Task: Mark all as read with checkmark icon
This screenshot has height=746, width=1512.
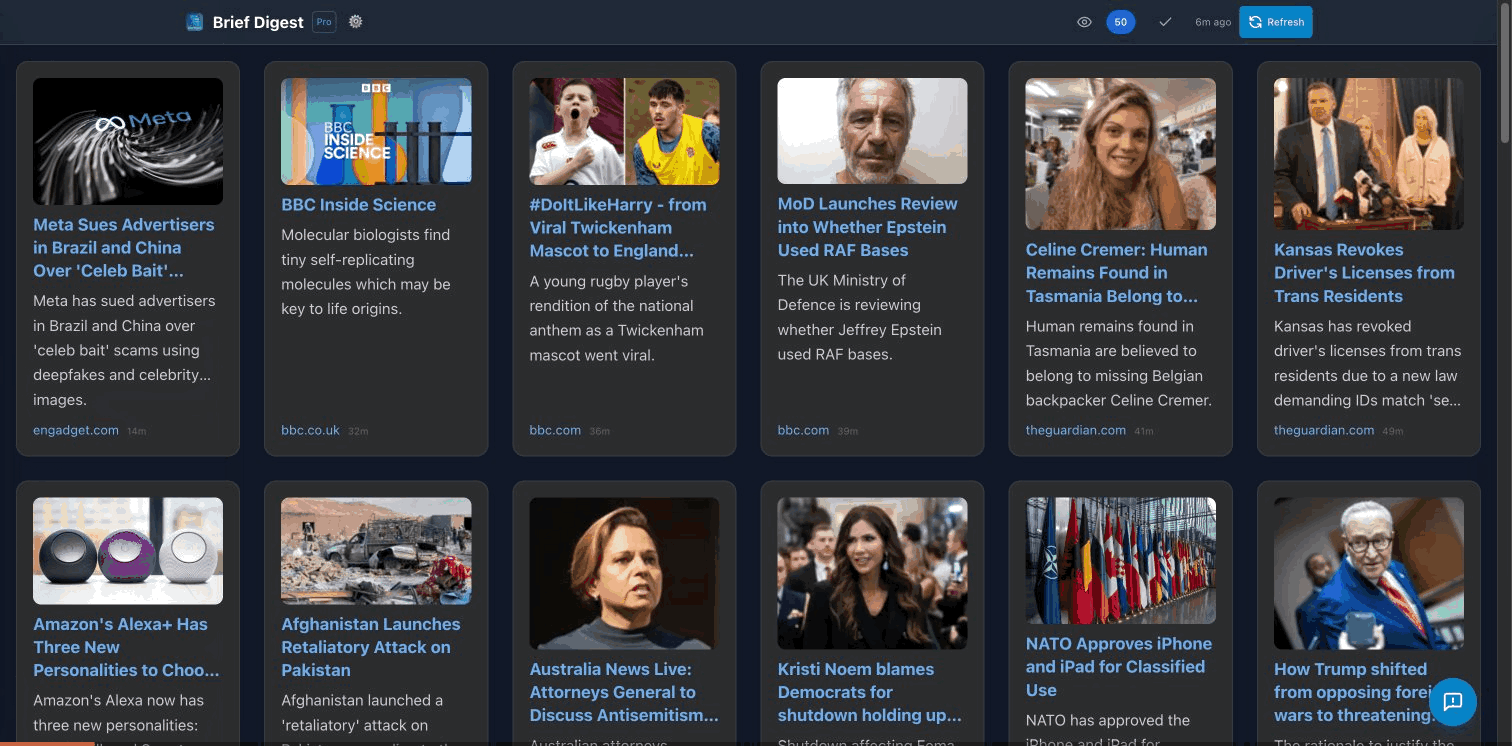Action: 1165,22
